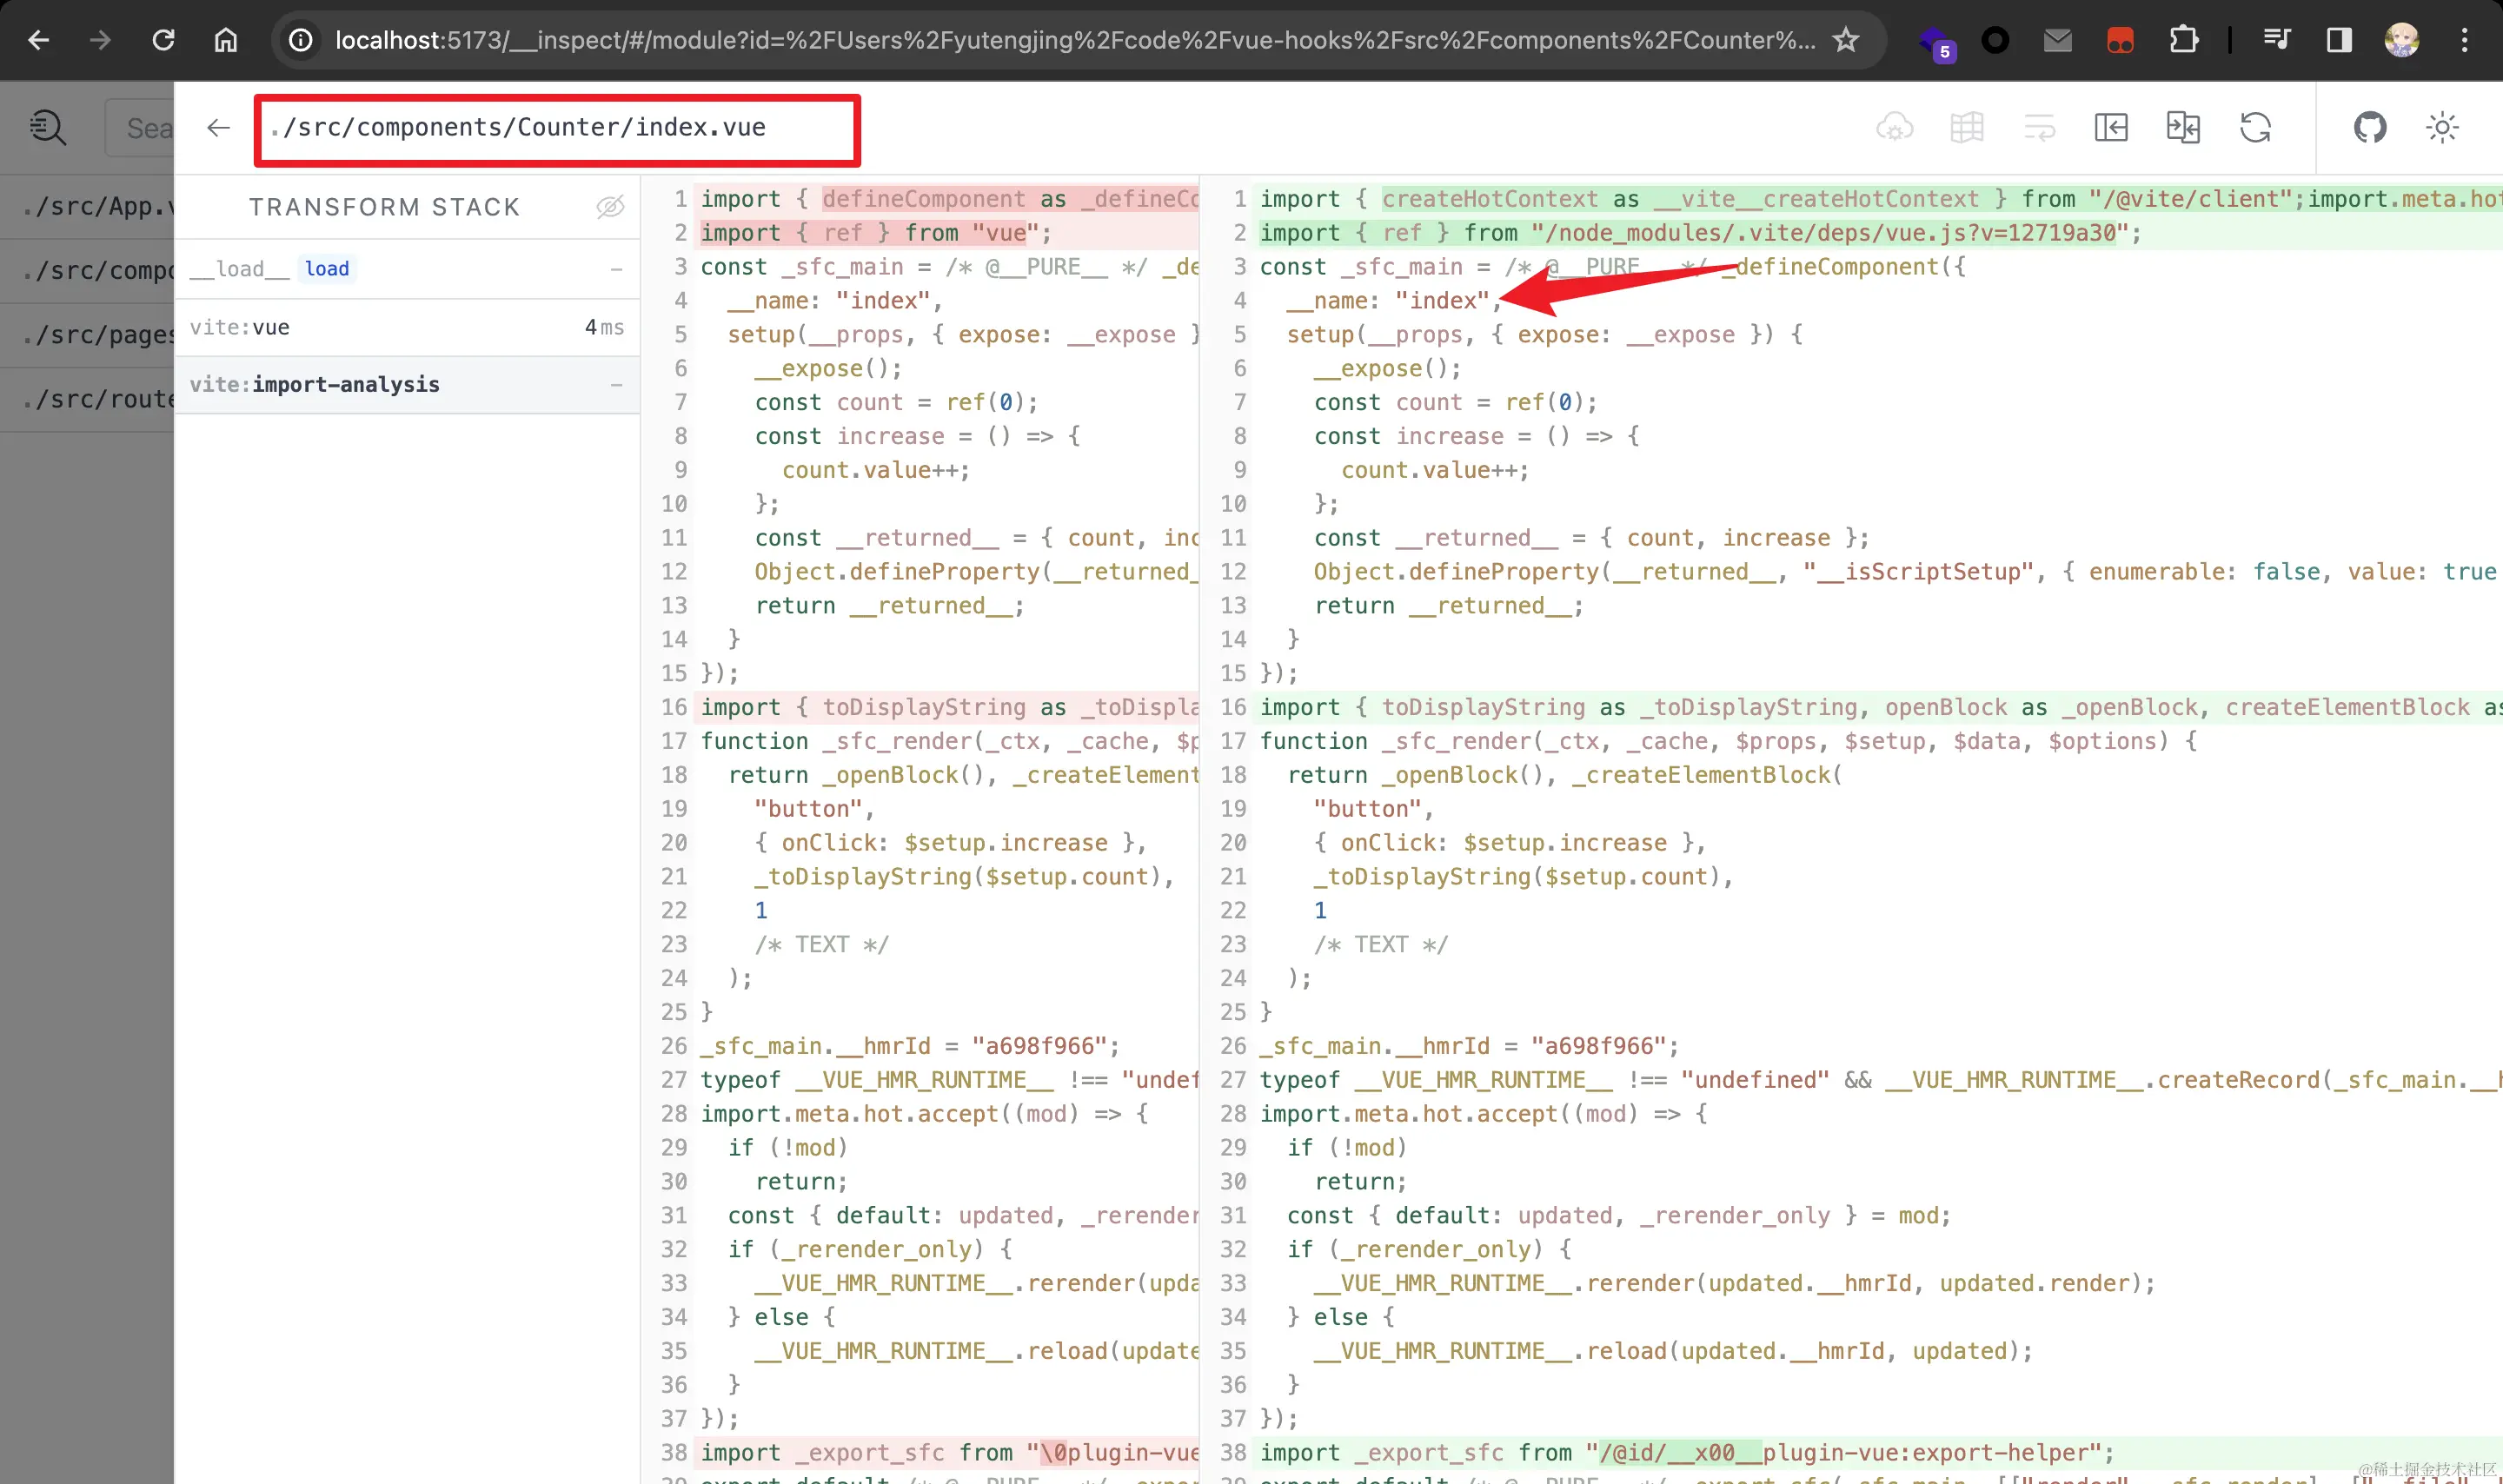Open the Chrome extensions puzzle icon
Screen dimensions: 2503x1484
pos(2185,40)
